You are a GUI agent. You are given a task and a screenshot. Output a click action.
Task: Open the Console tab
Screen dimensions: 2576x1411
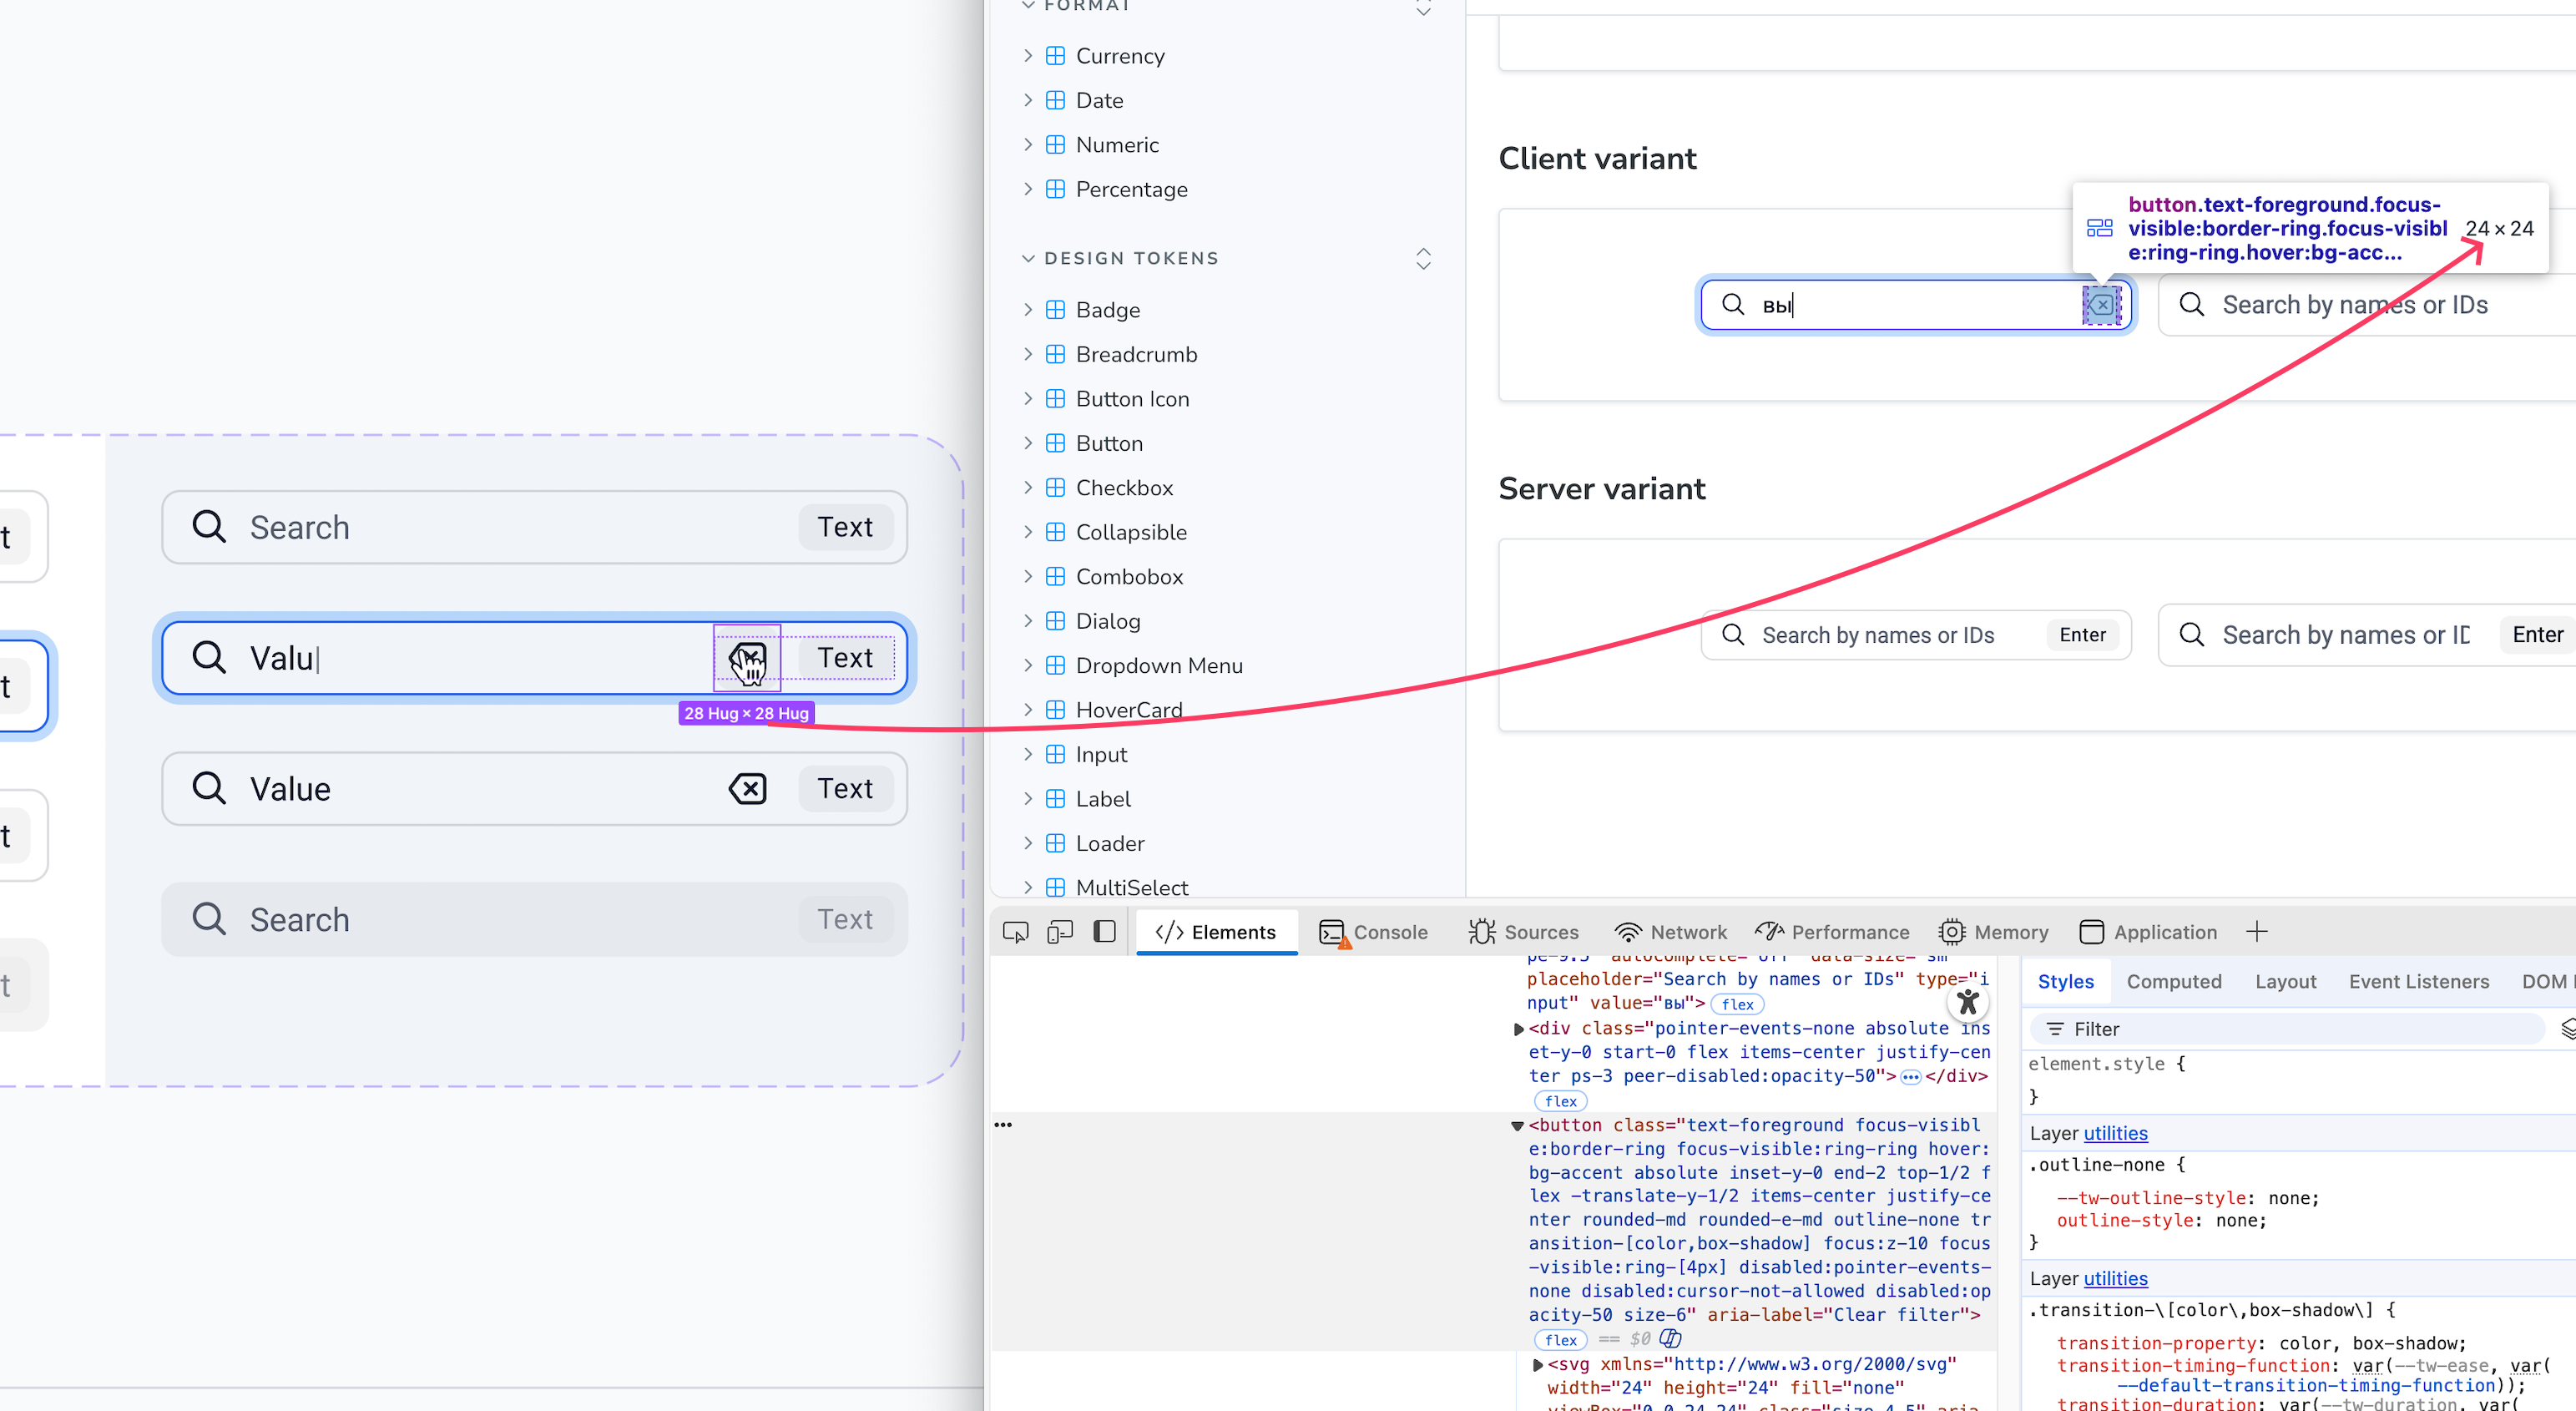[1374, 932]
